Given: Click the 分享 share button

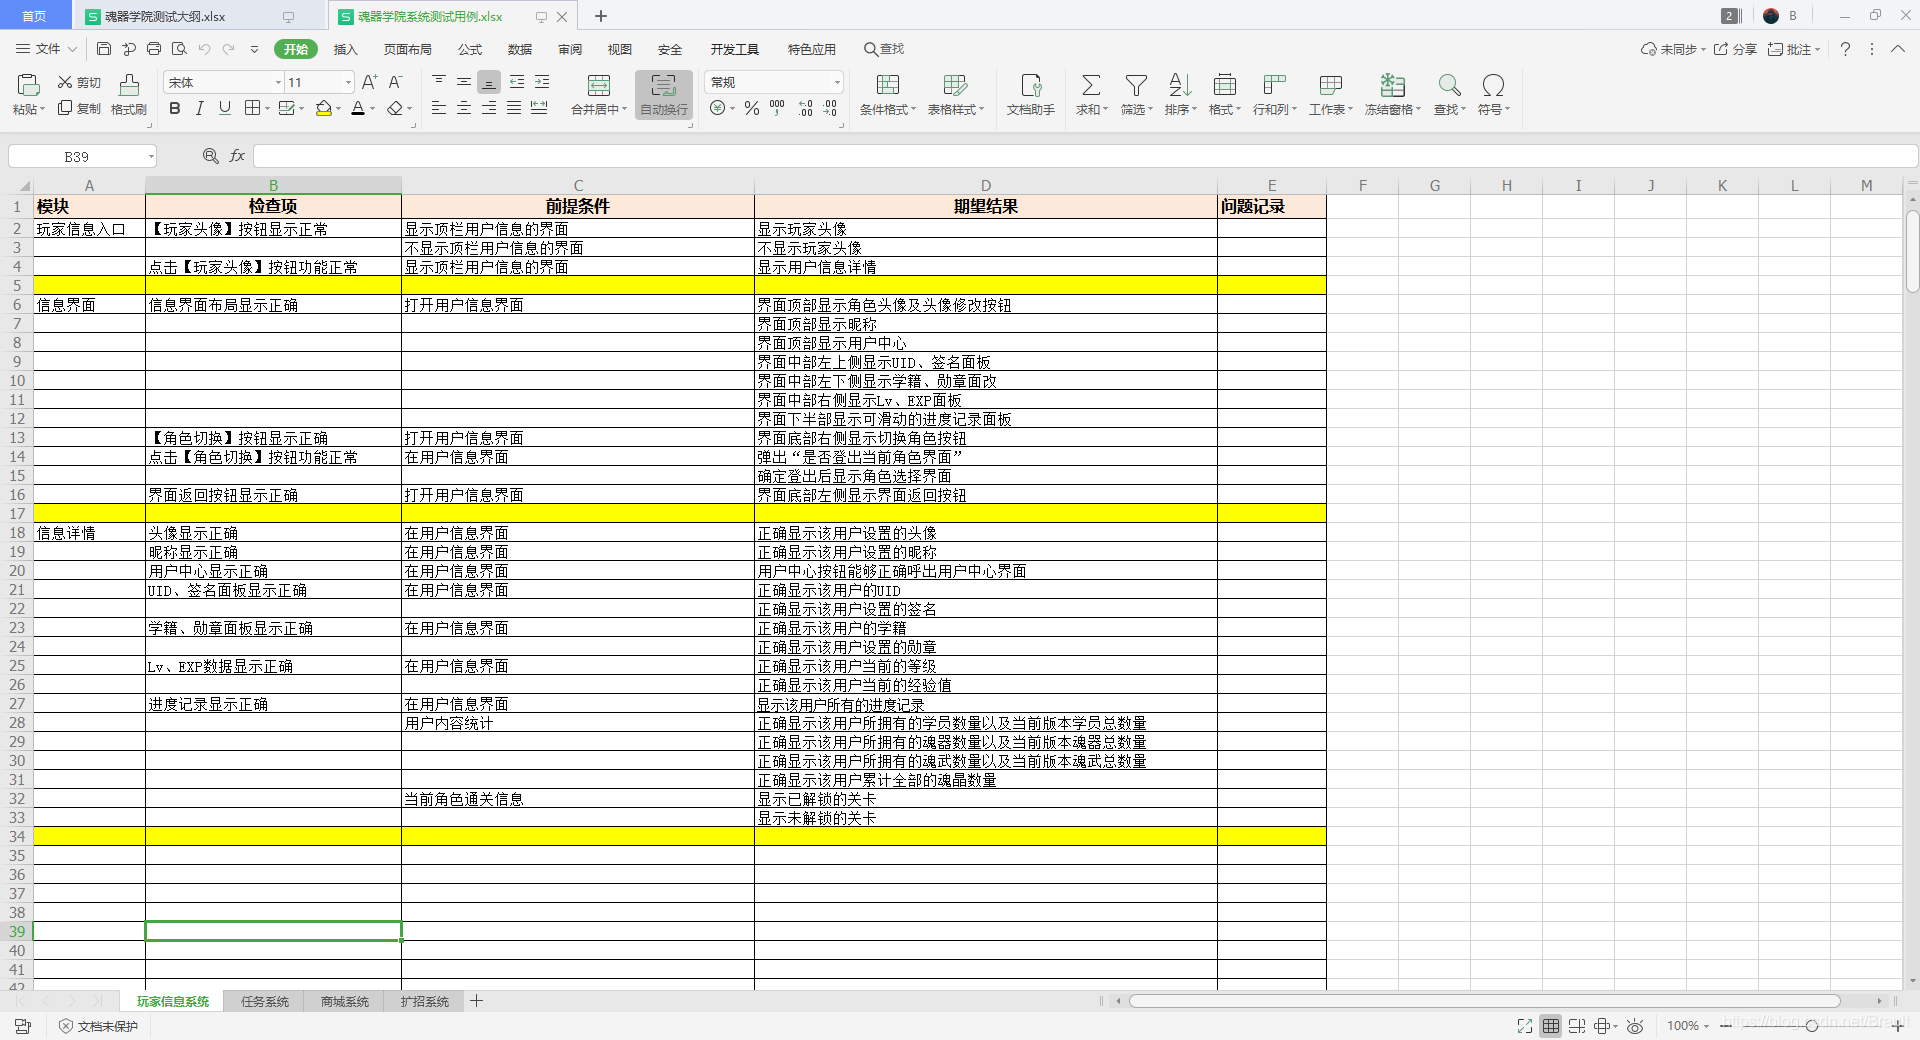Looking at the screenshot, I should tap(1735, 49).
